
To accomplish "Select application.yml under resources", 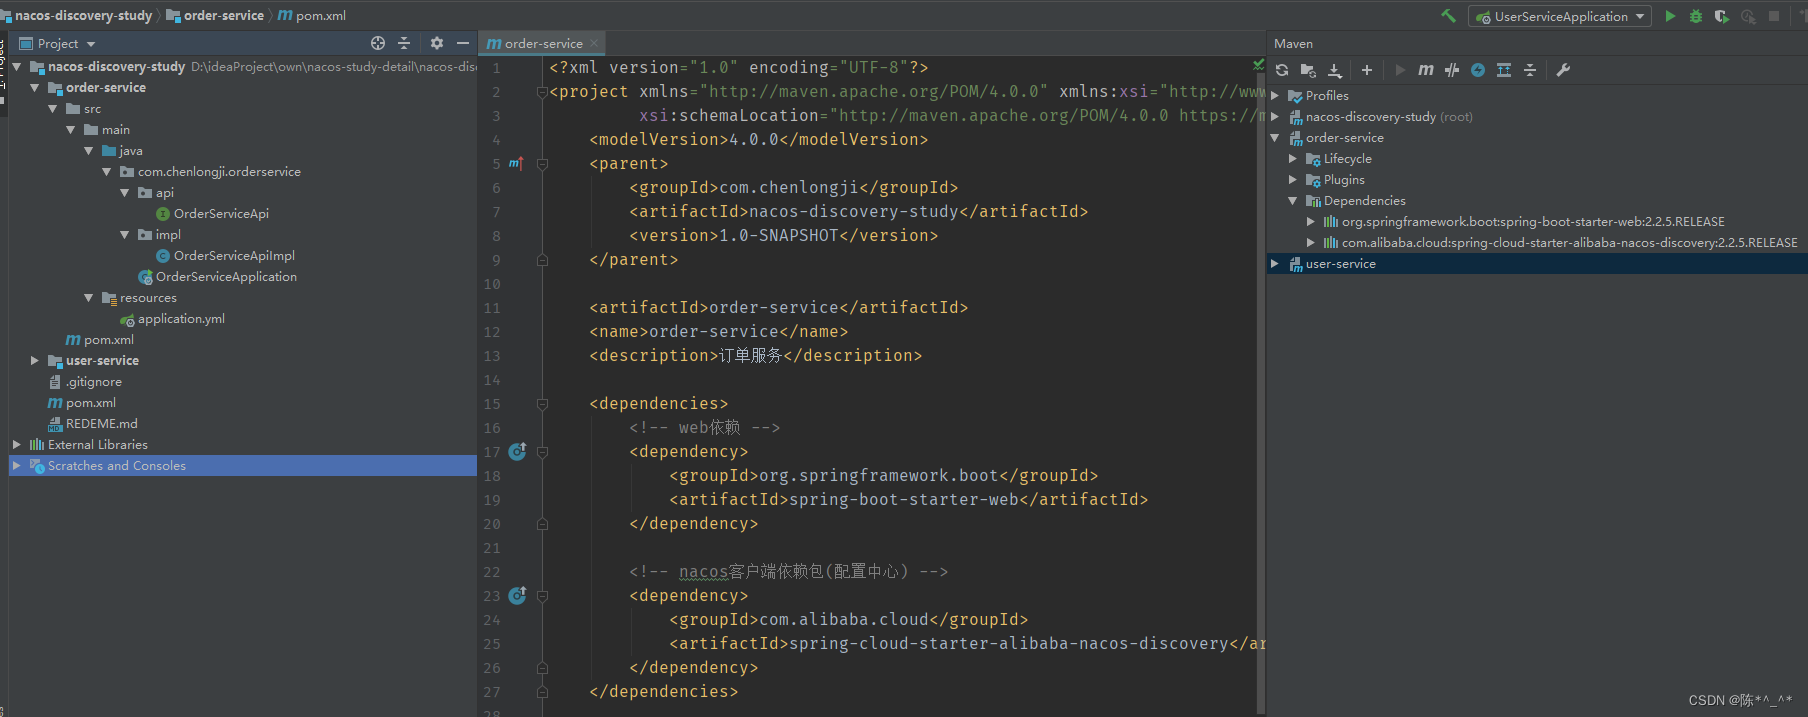I will pyautogui.click(x=181, y=318).
